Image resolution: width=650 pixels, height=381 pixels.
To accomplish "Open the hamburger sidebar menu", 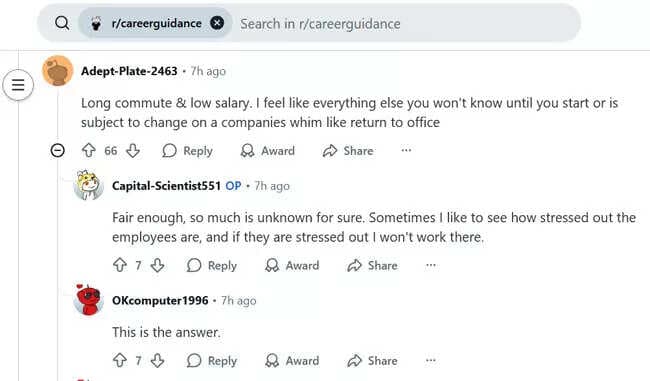I will [x=18, y=85].
